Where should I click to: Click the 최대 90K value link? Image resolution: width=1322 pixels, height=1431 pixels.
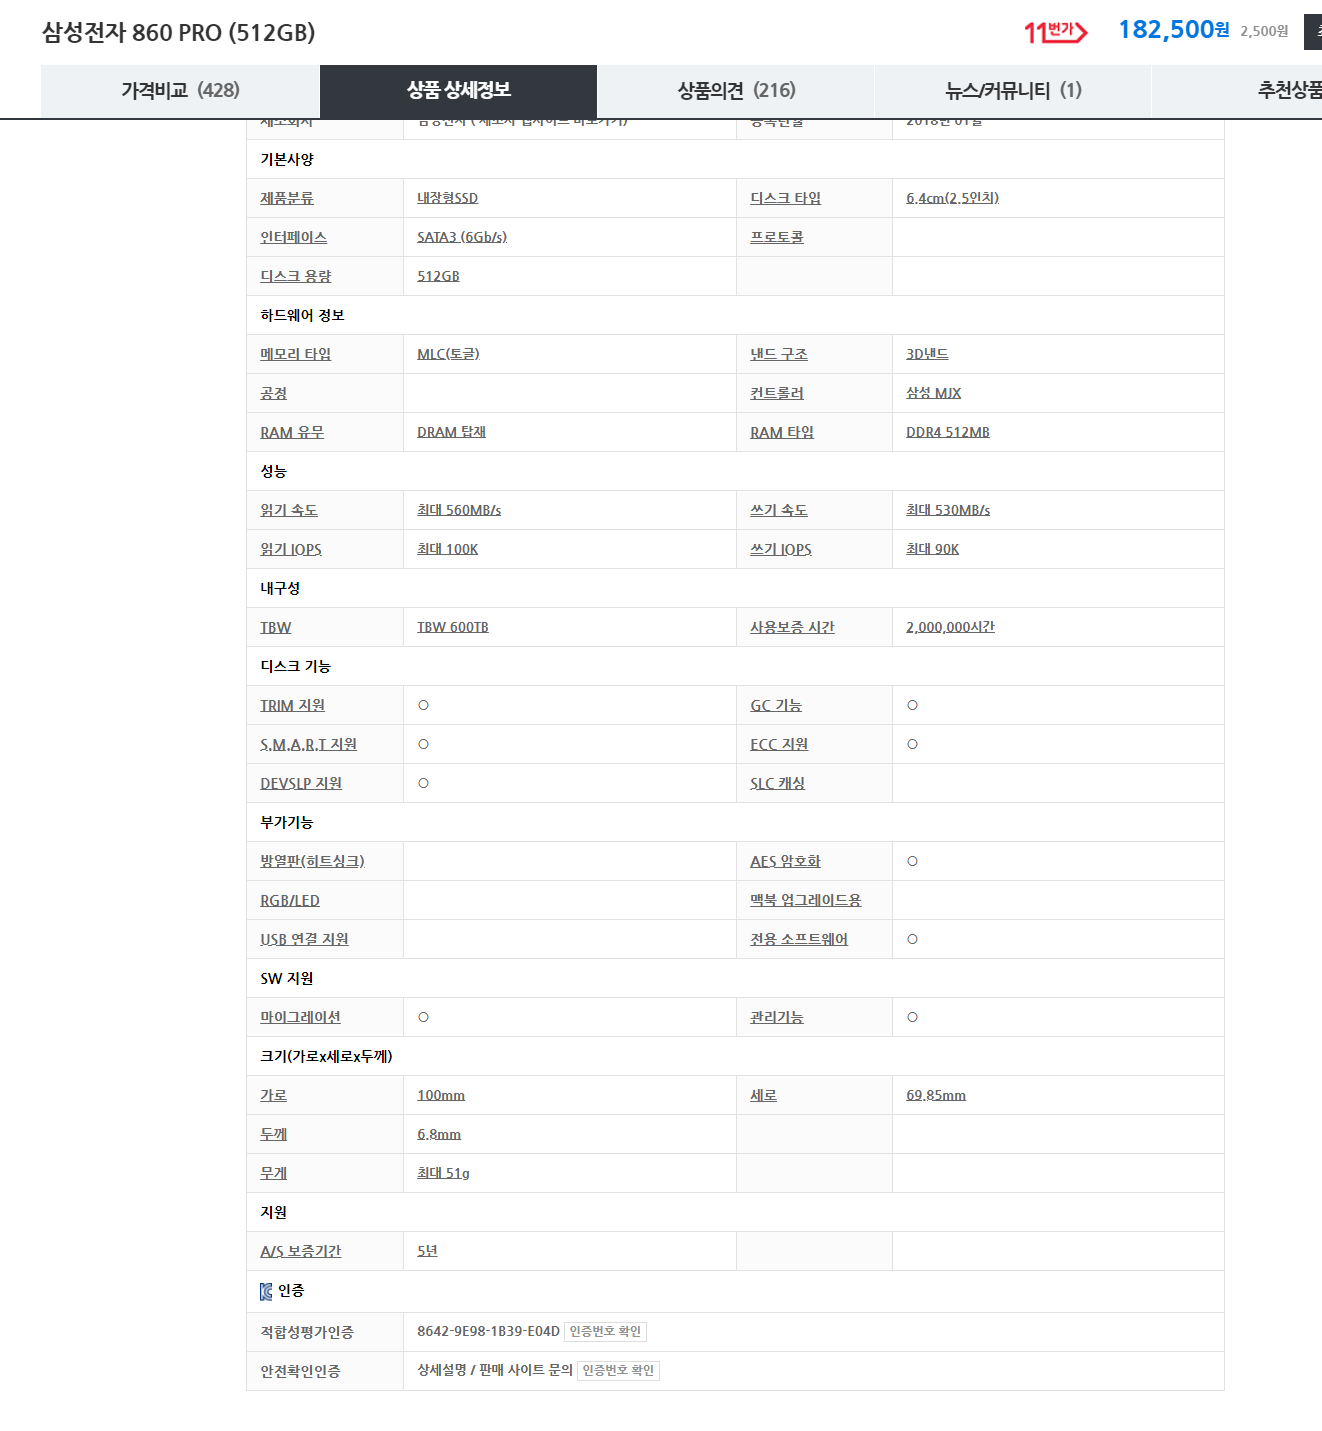point(932,549)
